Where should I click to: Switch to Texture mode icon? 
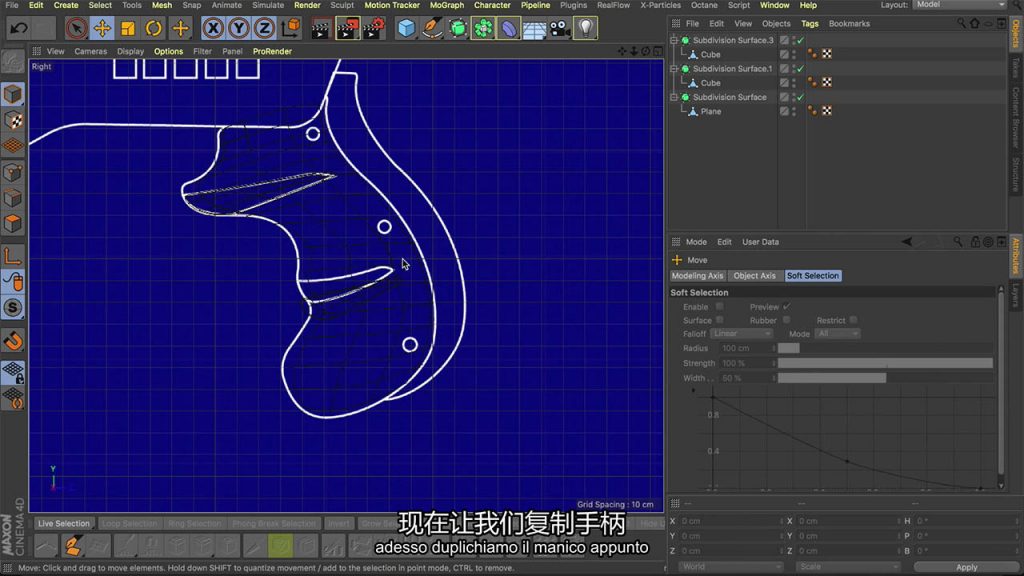(13, 120)
